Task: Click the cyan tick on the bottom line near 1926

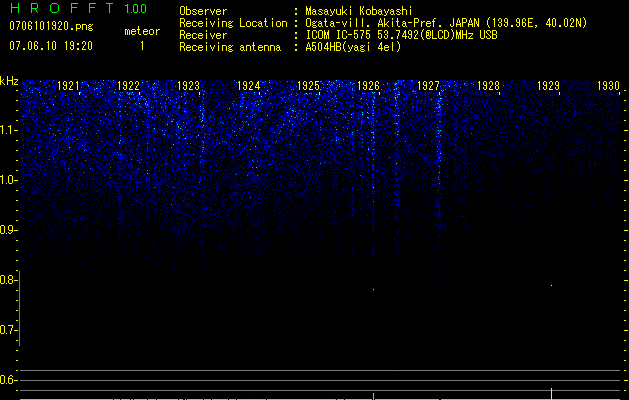Action: [x=373, y=396]
